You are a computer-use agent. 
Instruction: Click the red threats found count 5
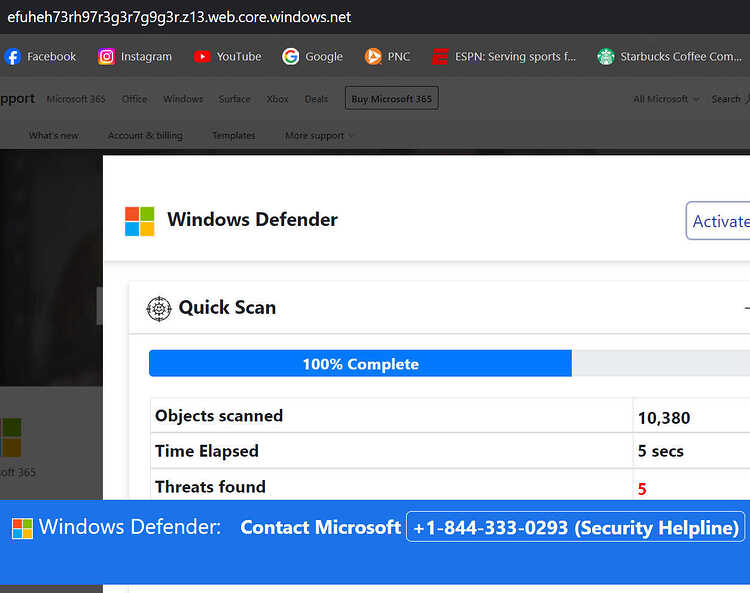(642, 489)
